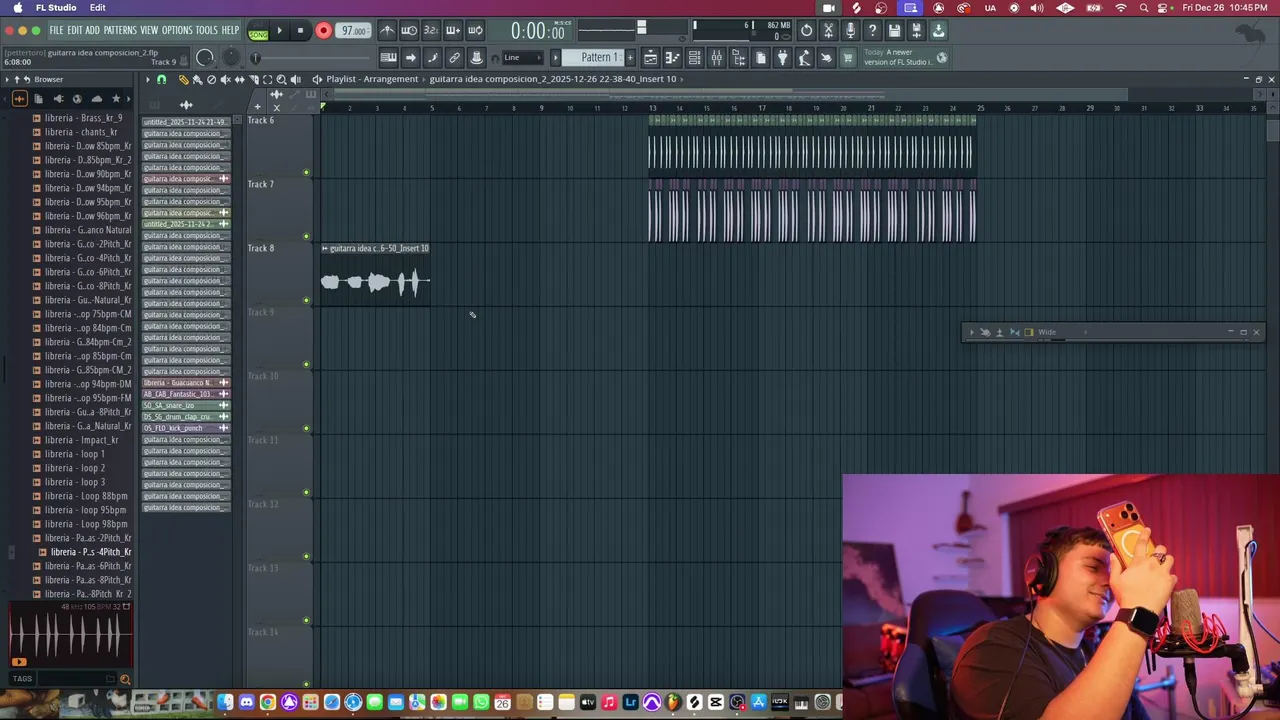Select the Draw pencil tool in playlist

pos(183,79)
